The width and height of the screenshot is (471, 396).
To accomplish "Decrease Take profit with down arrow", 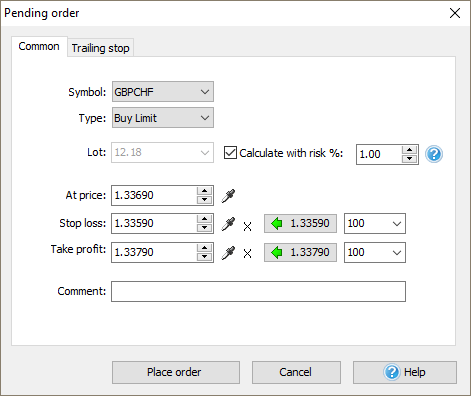I will click(x=204, y=257).
